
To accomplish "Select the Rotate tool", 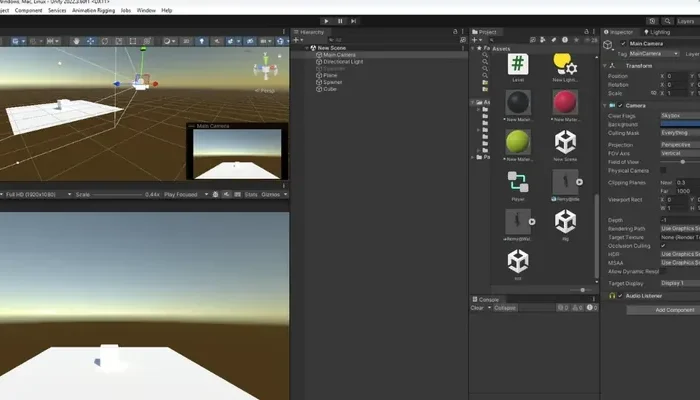I will [x=105, y=41].
